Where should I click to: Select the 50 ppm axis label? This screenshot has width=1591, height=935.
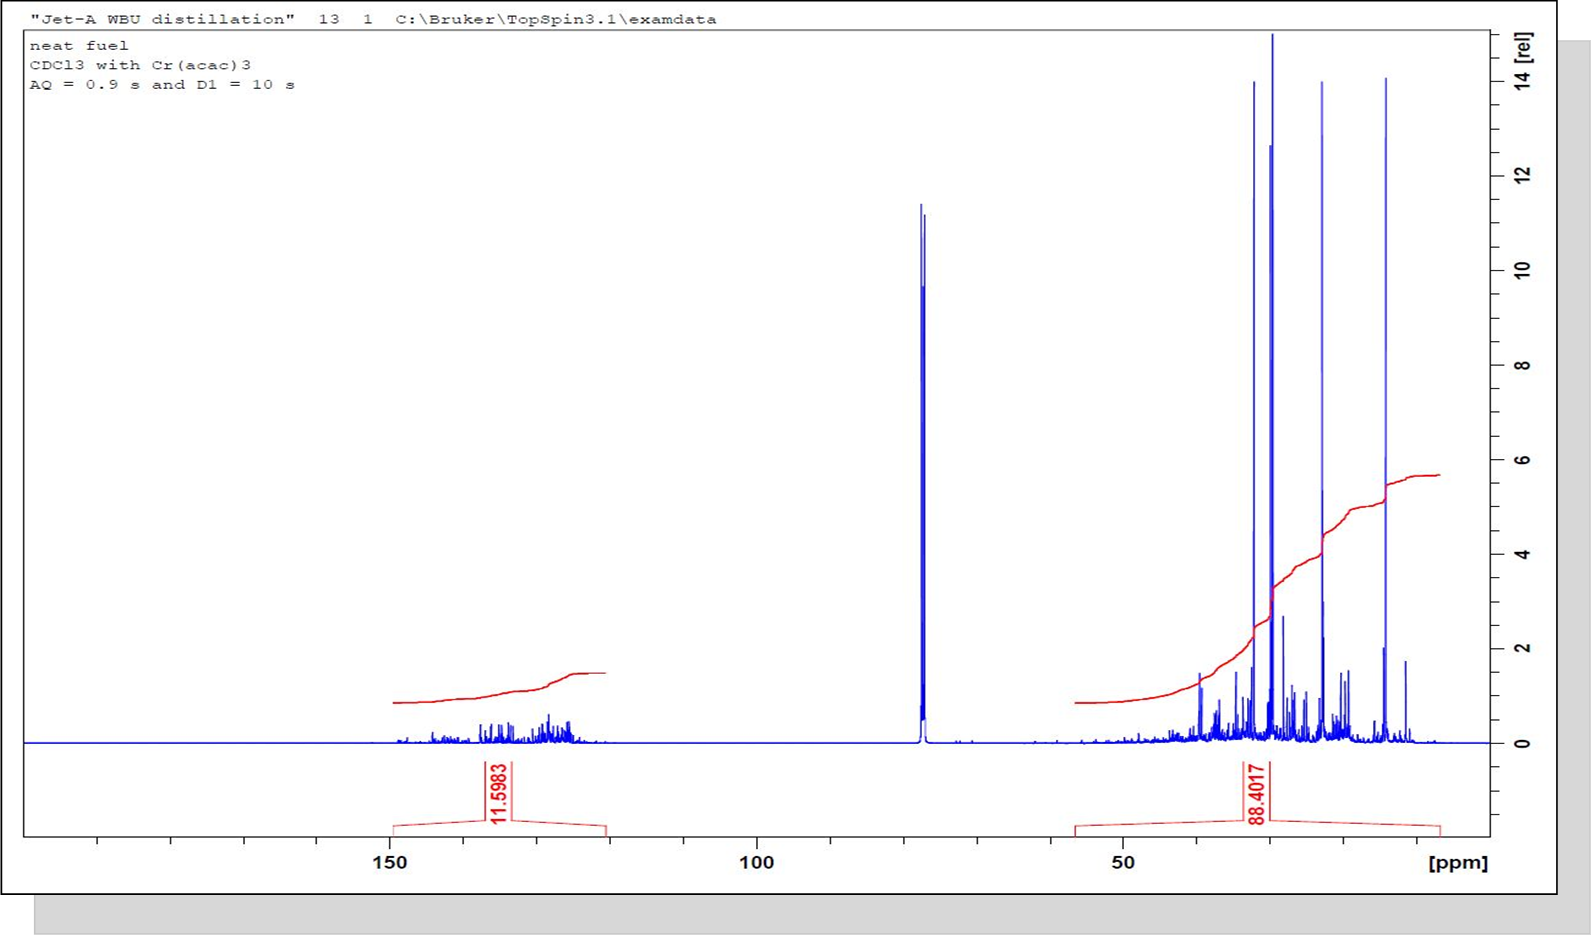(x=1122, y=863)
